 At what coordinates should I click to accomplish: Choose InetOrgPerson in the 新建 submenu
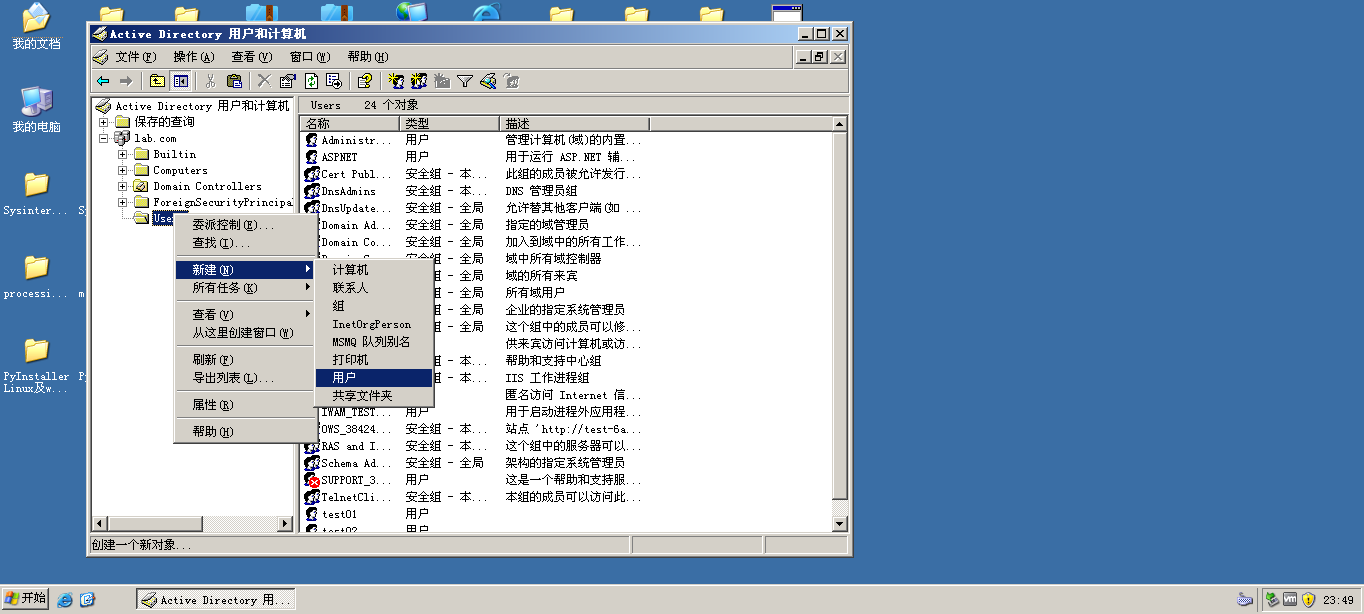coord(374,324)
